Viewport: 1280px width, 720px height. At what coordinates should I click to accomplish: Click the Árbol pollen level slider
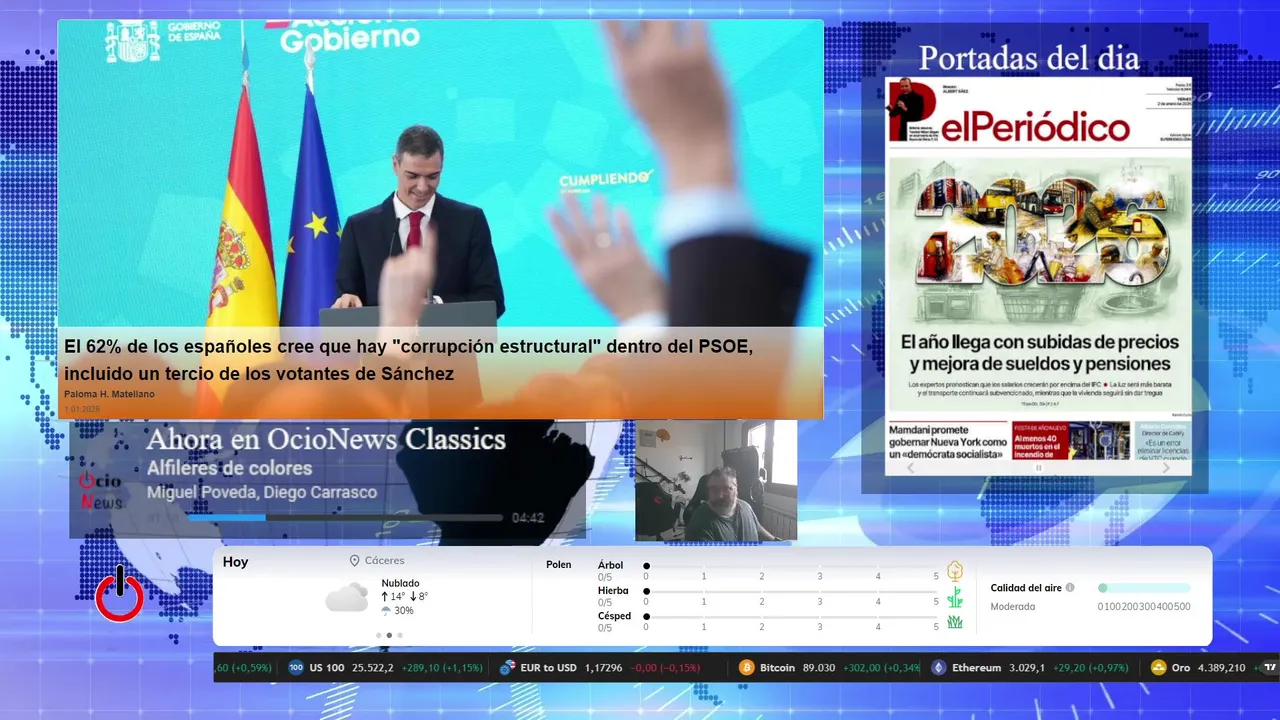791,566
